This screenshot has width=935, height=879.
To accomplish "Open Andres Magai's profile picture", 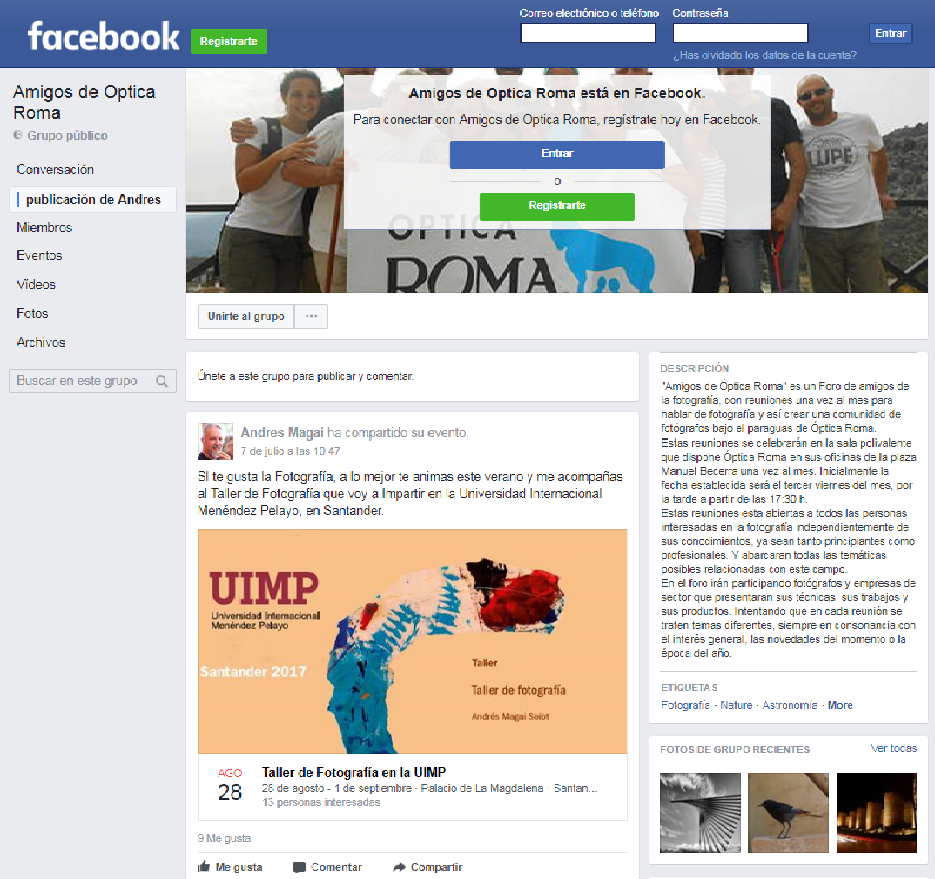I will [x=215, y=441].
